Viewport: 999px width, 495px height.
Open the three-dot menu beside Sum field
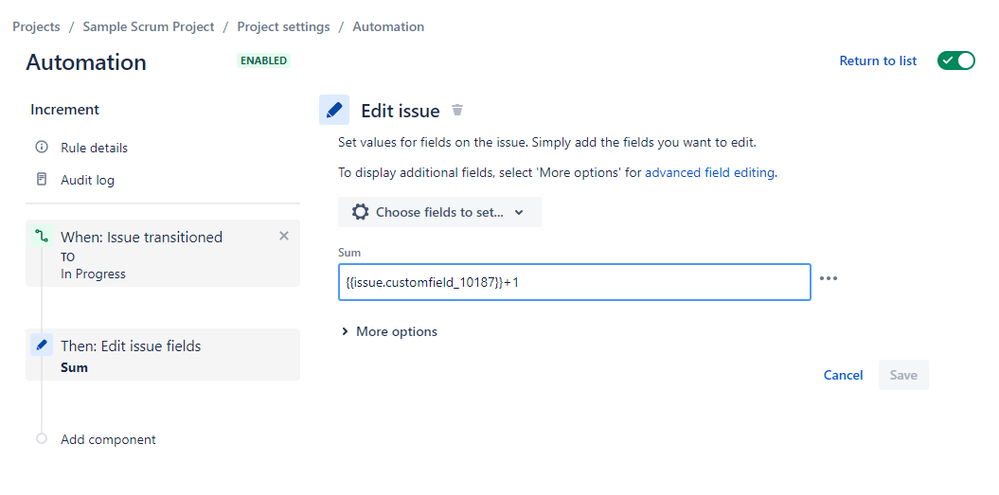point(828,278)
